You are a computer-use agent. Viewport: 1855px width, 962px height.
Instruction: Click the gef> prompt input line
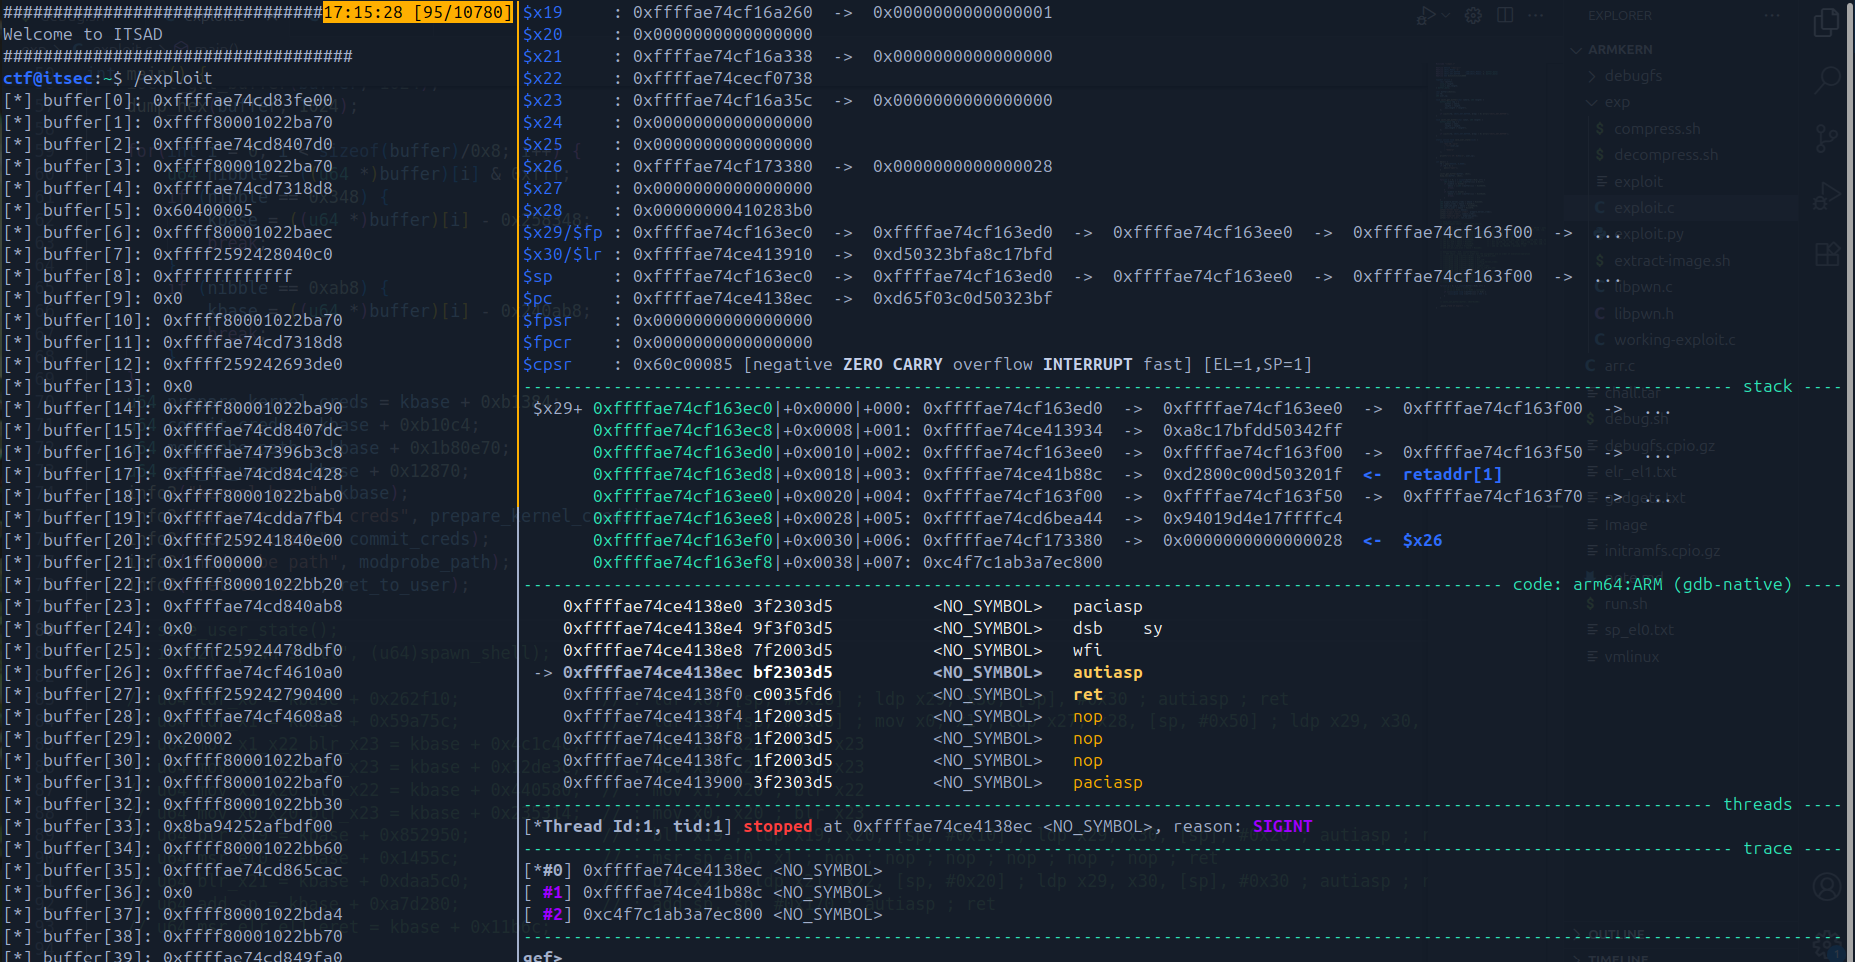point(700,956)
